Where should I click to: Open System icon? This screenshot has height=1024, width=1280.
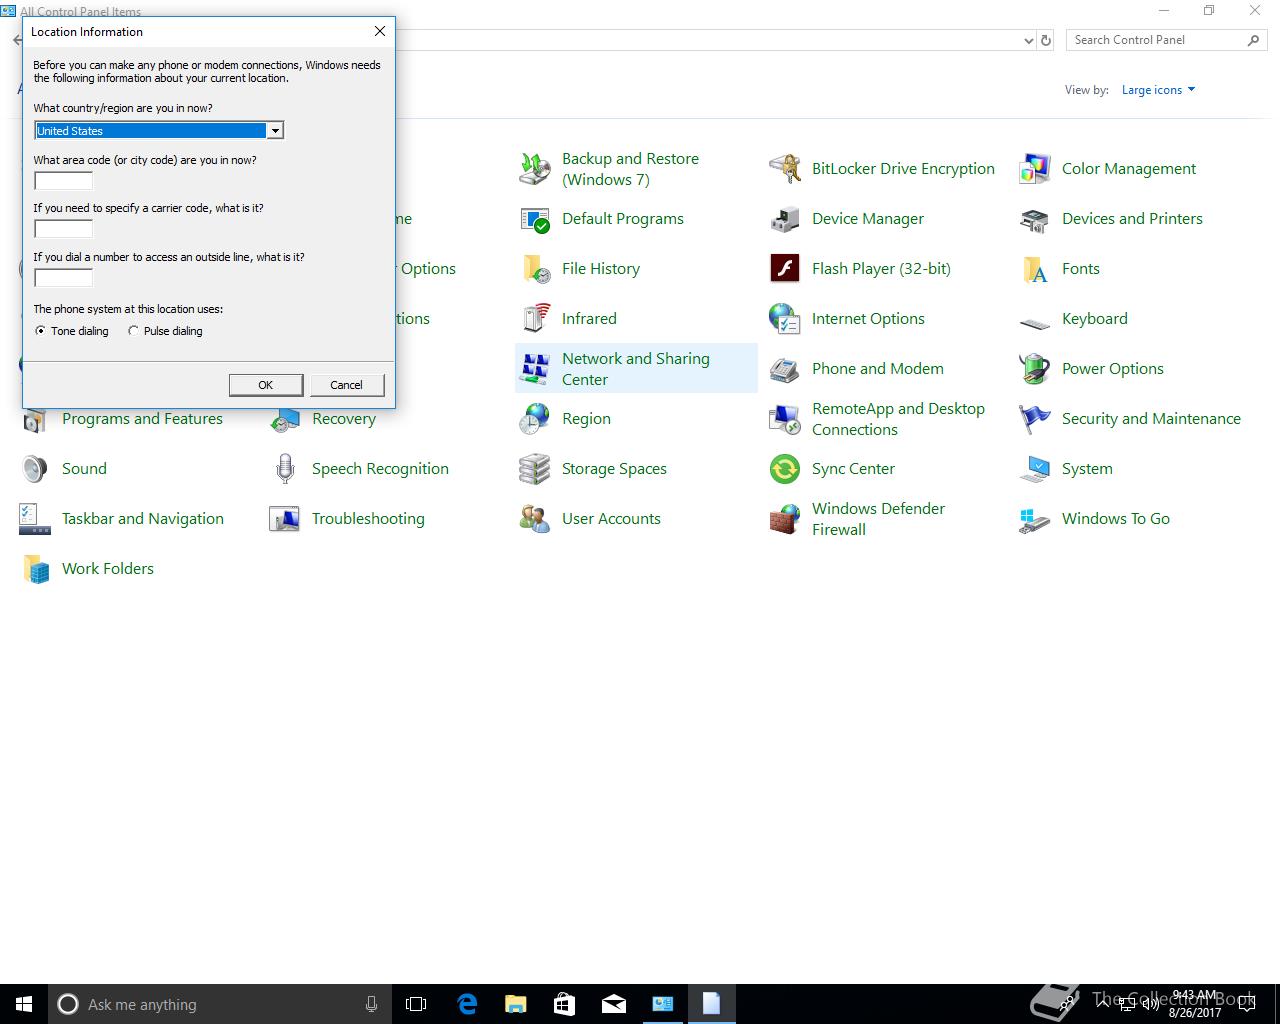[1035, 469]
